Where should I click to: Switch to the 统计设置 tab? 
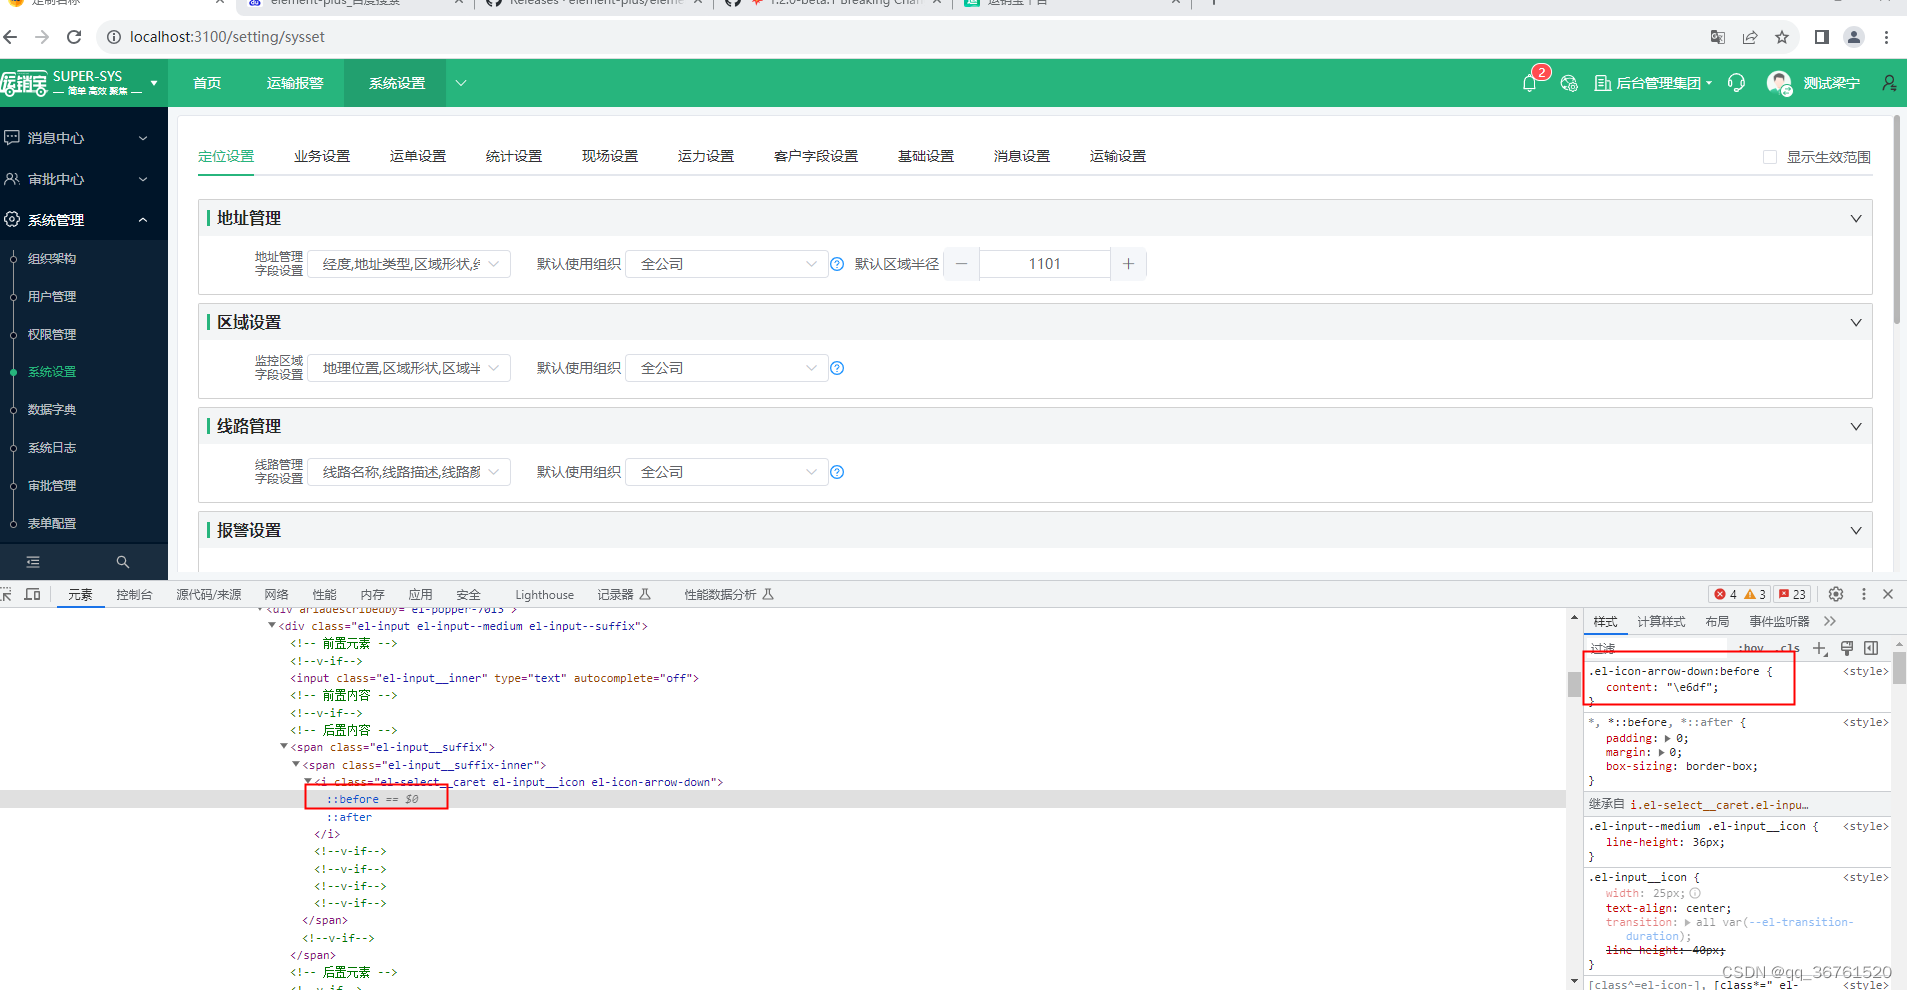tap(514, 156)
